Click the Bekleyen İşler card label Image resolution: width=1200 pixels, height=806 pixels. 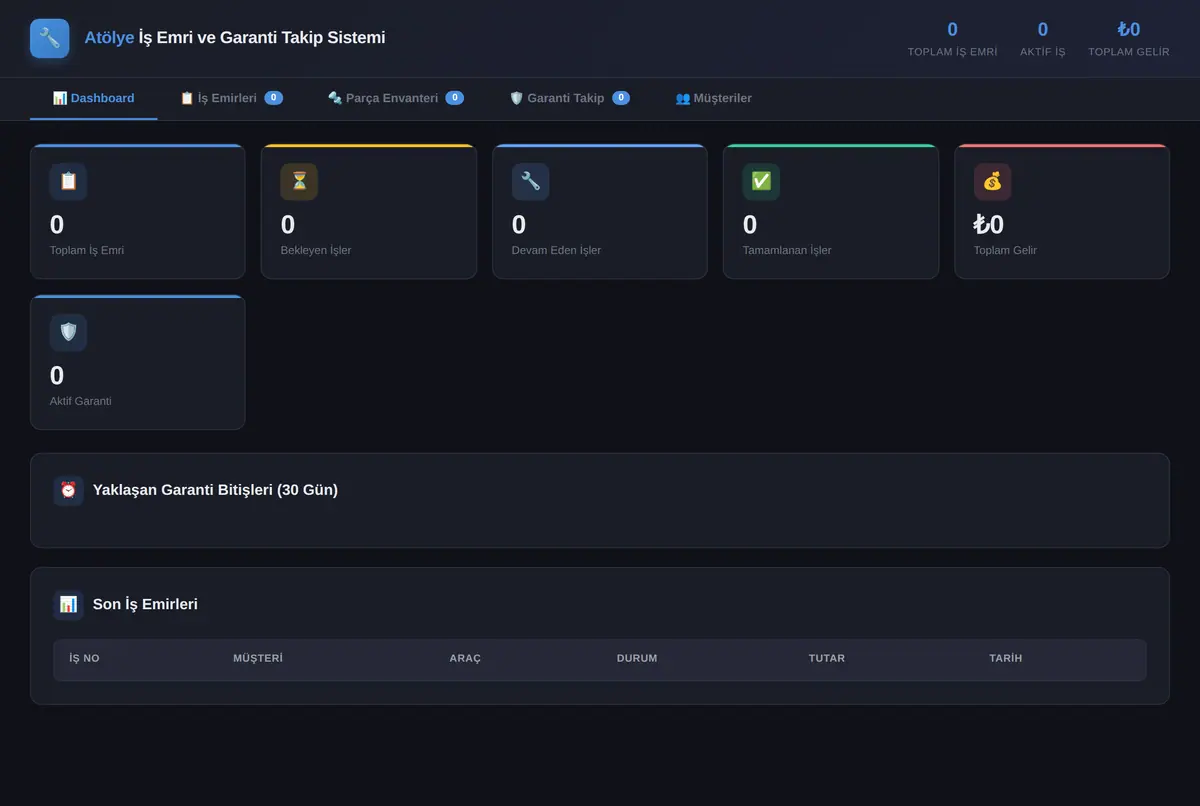pos(316,250)
